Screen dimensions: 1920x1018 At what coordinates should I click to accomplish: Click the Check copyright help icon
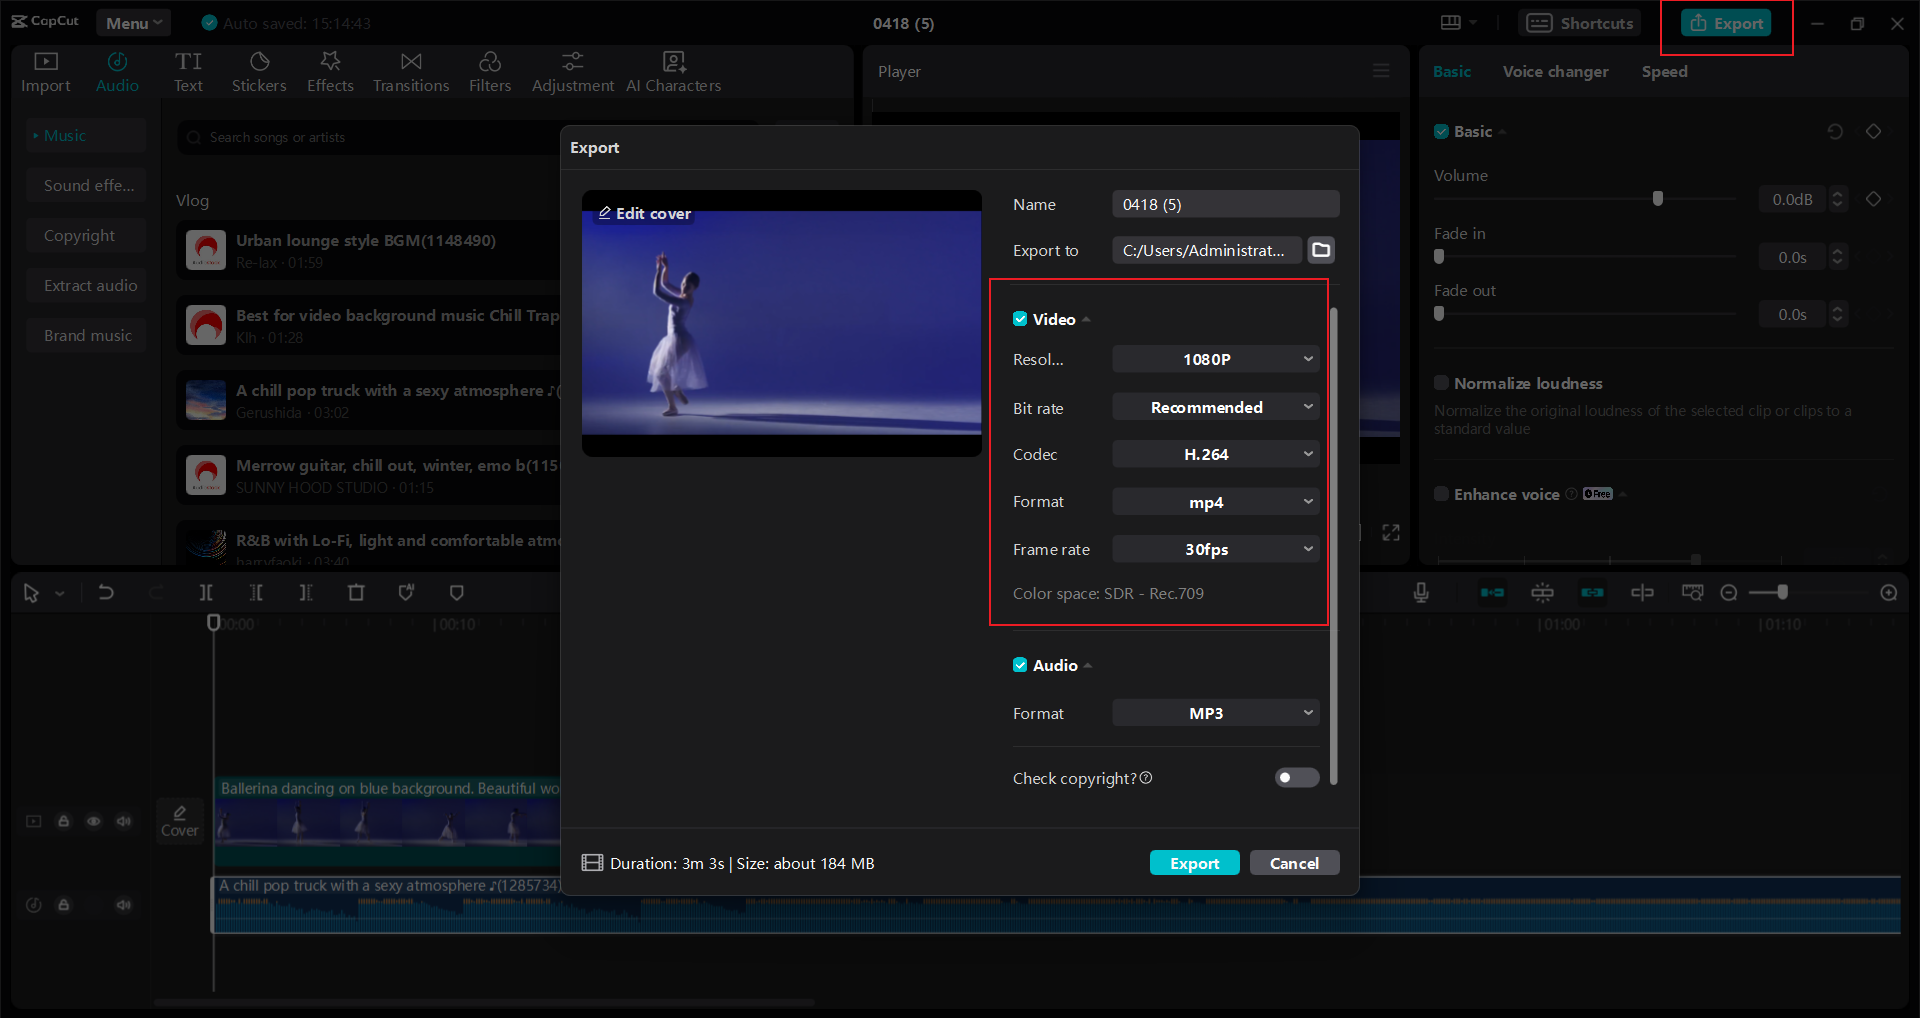click(x=1146, y=778)
